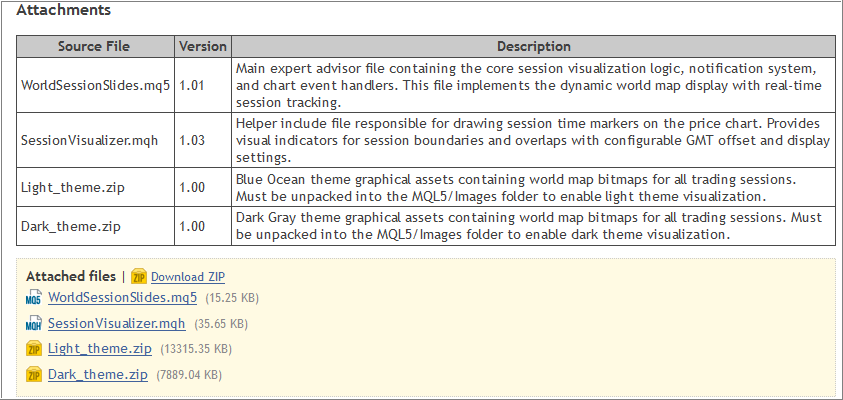Click the Version column header
This screenshot has width=843, height=400.
pos(203,47)
